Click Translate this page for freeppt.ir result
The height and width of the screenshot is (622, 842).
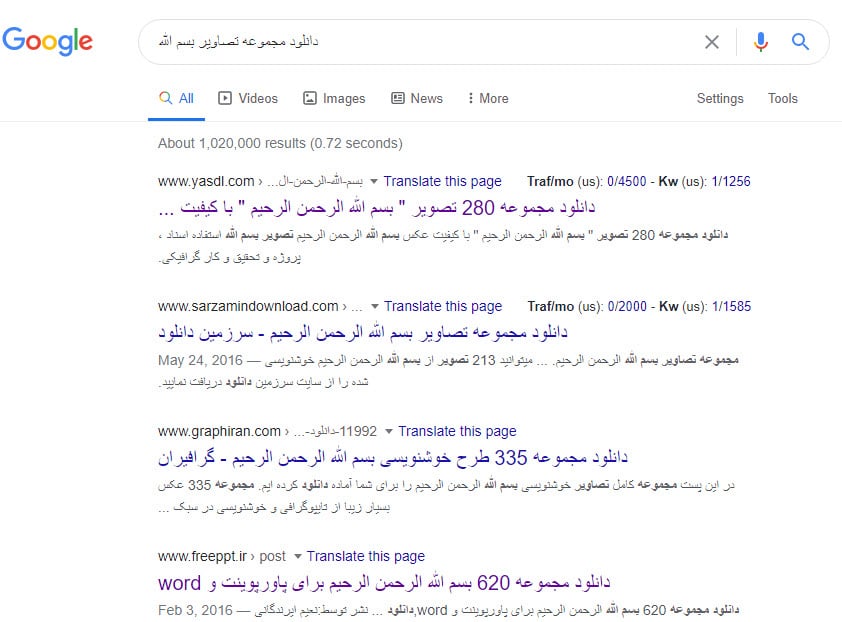click(366, 556)
